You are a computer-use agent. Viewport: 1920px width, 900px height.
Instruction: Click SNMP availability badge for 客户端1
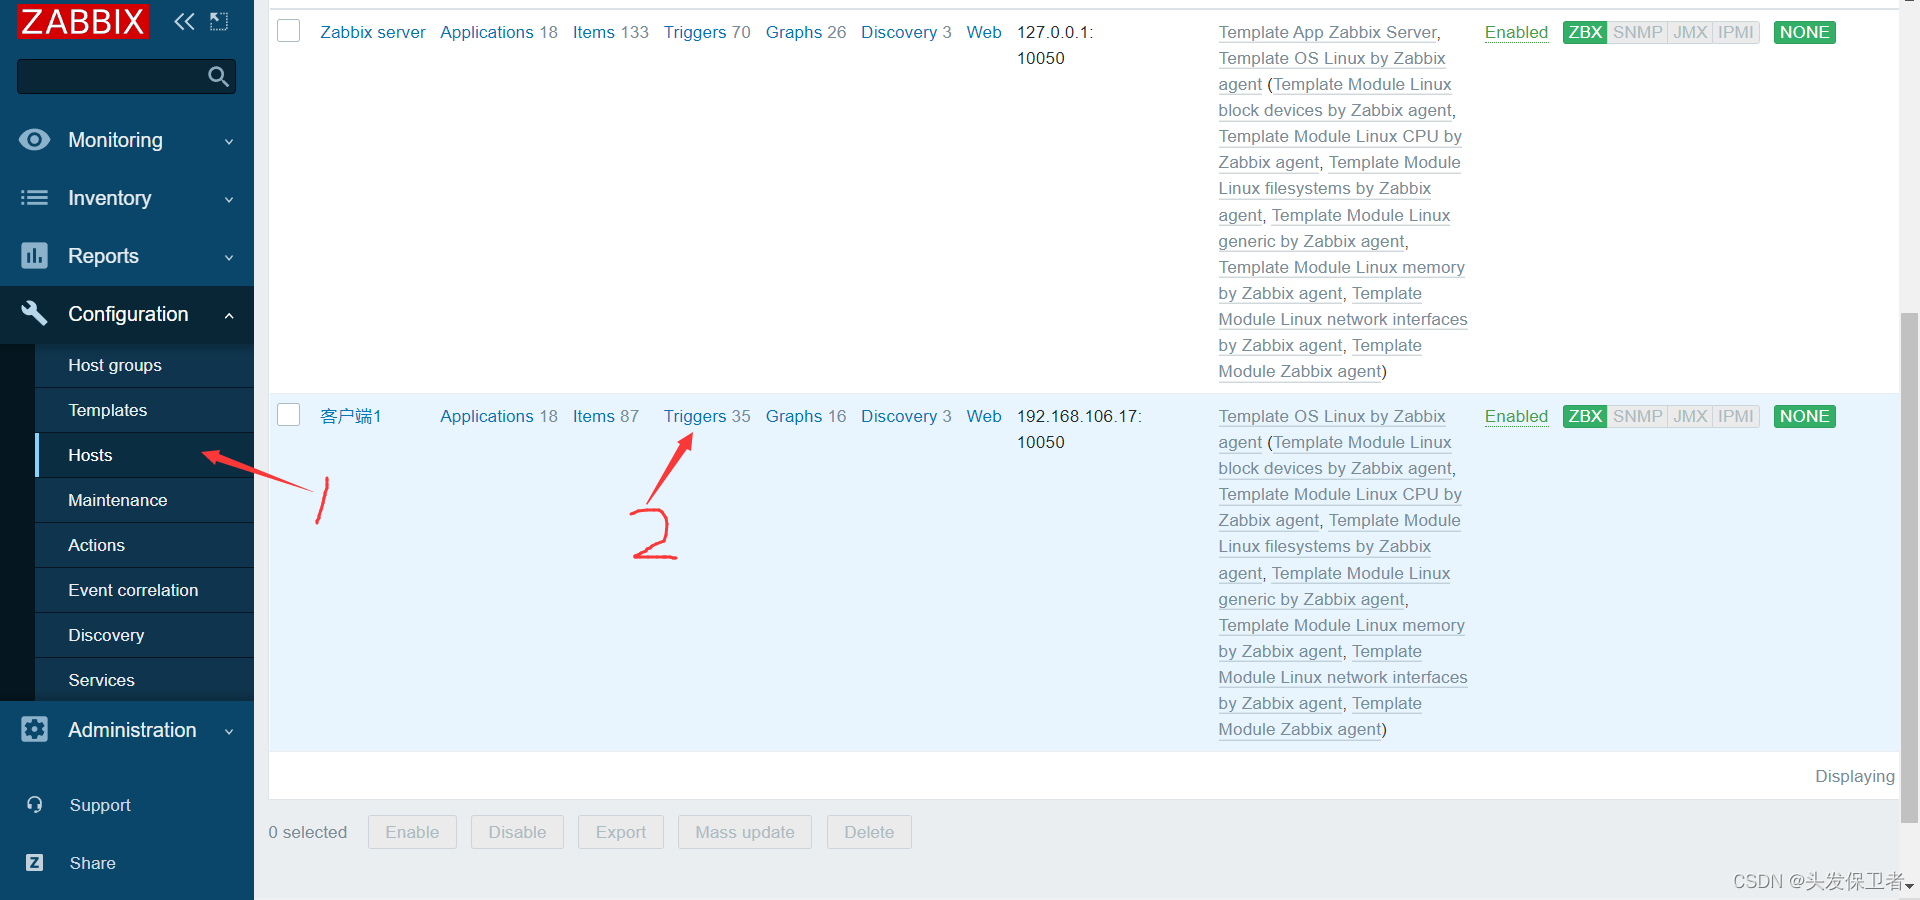point(1637,416)
